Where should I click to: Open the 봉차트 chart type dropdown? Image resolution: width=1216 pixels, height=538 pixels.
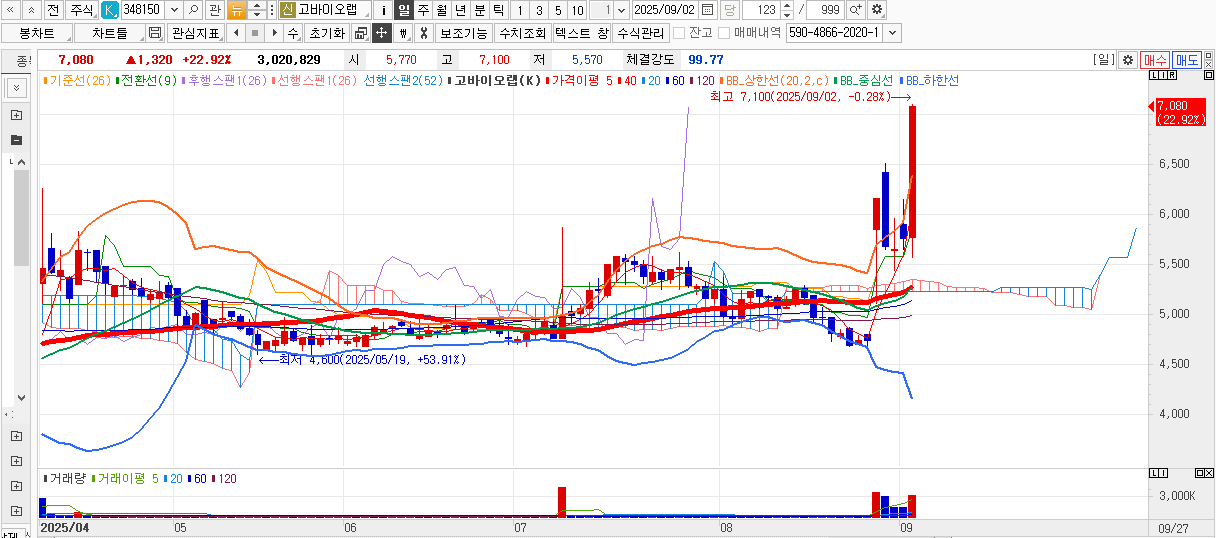36,33
